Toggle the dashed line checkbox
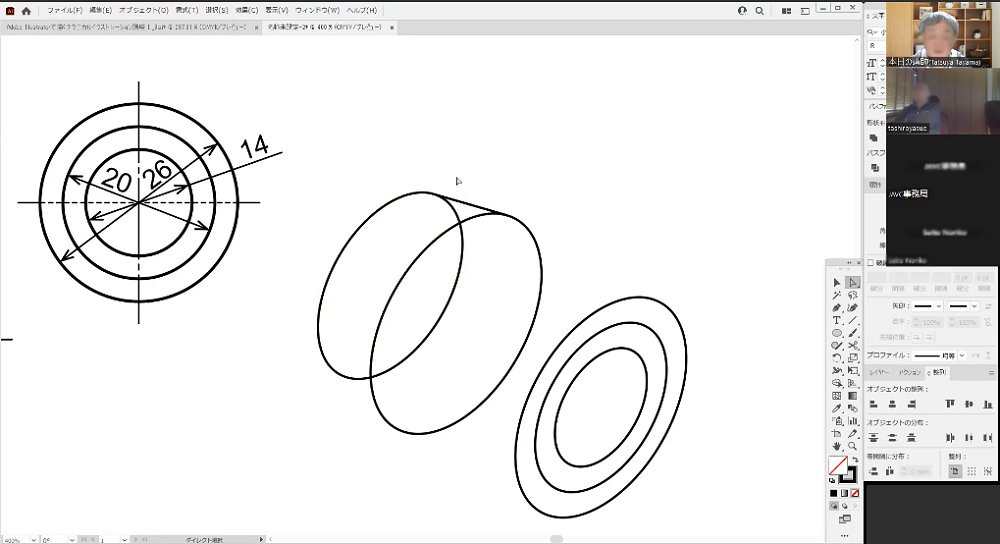 pos(871,263)
